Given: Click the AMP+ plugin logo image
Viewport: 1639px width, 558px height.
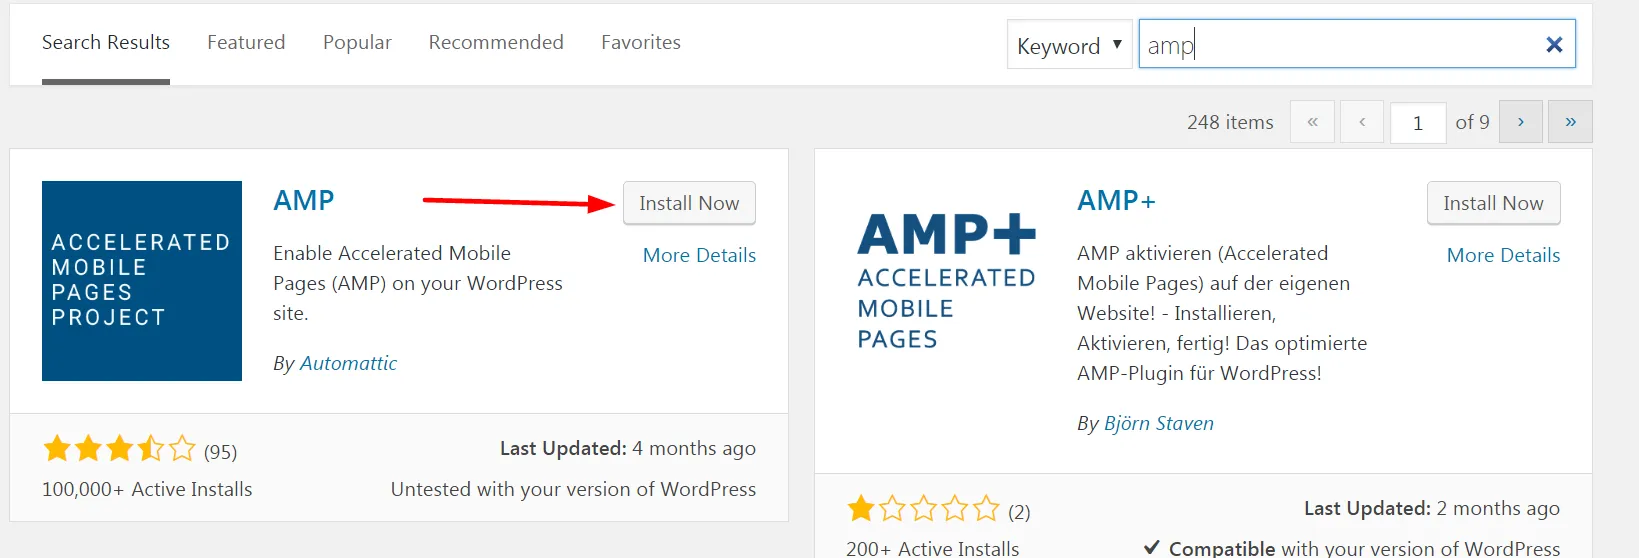Looking at the screenshot, I should 946,281.
